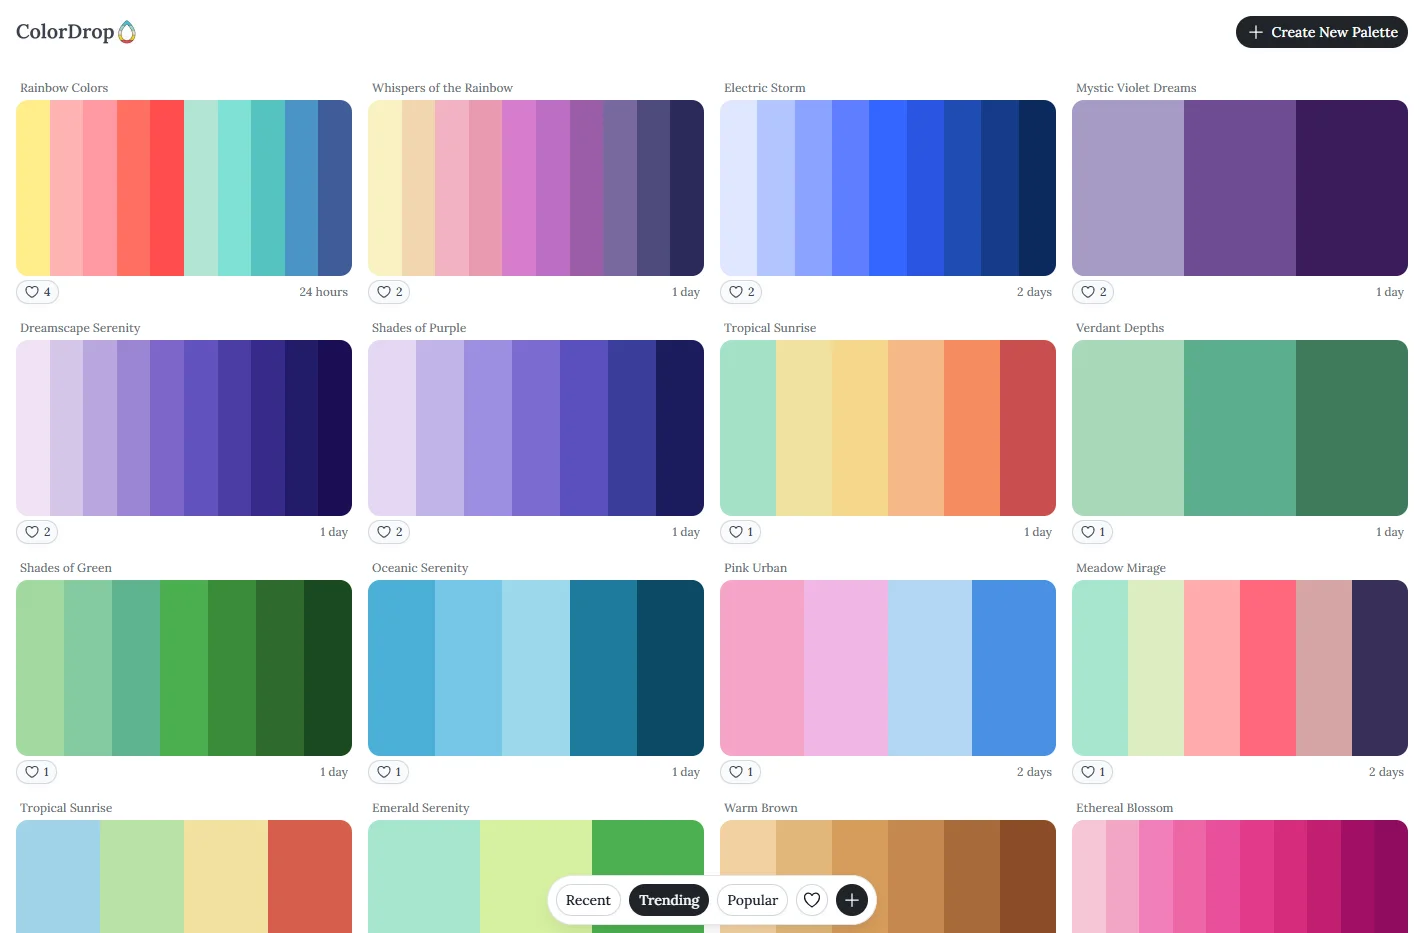Like the Shades of Purple palette
This screenshot has height=933, width=1424.
(x=390, y=532)
